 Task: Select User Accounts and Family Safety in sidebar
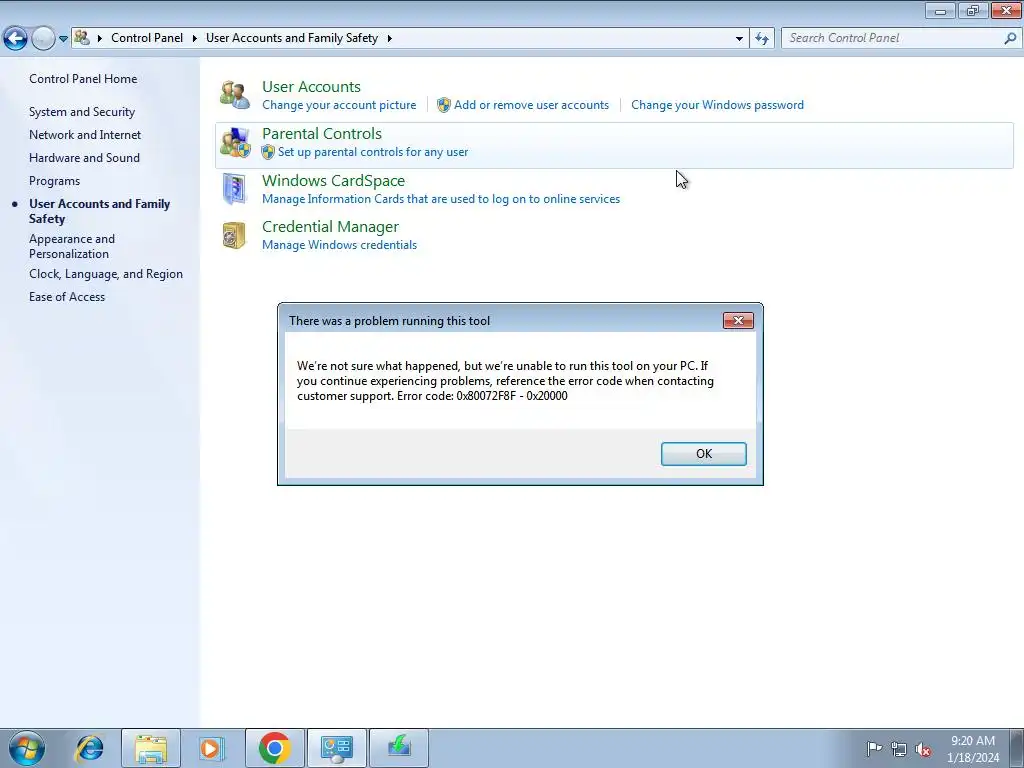(99, 211)
